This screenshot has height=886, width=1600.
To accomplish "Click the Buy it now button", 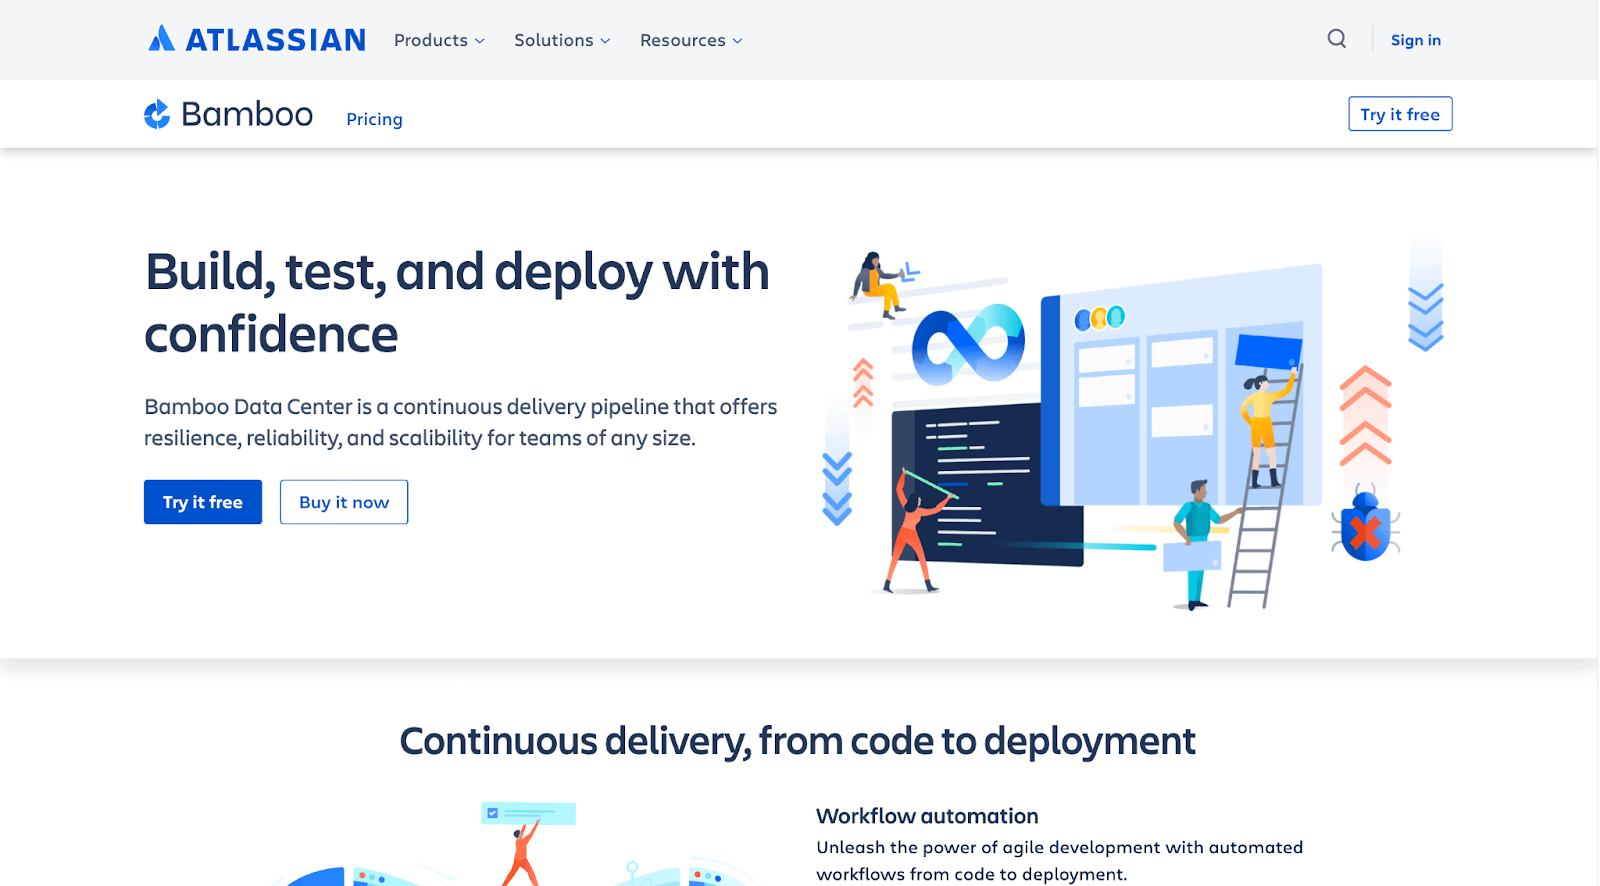I will point(344,502).
